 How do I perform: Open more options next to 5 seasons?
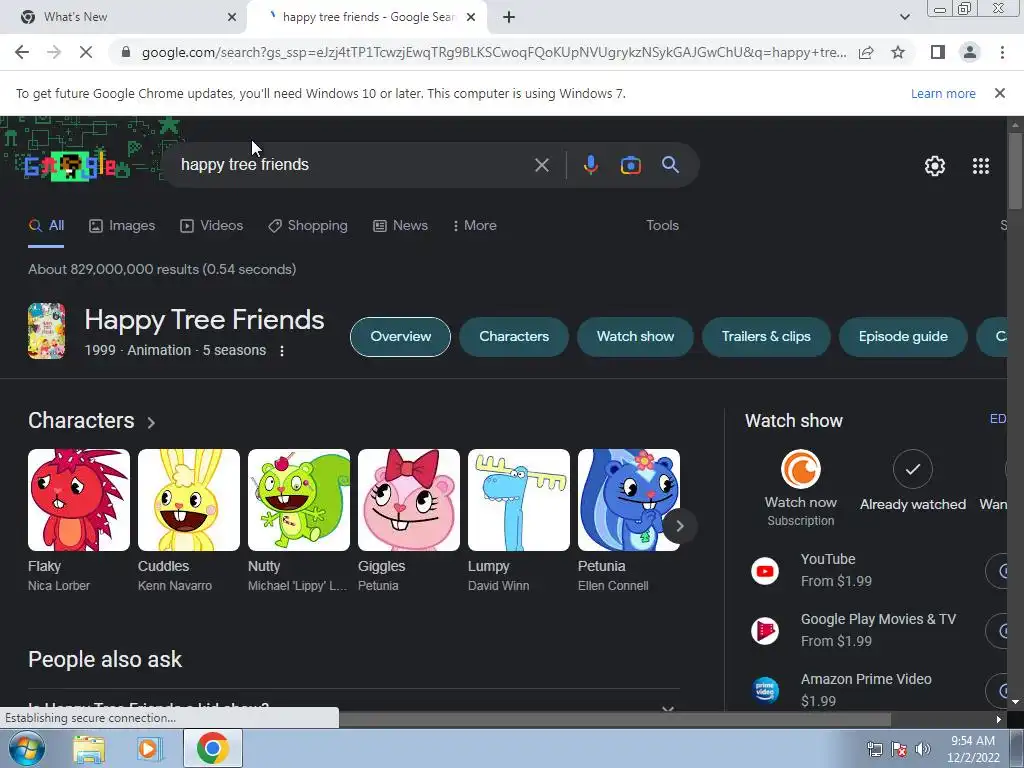[x=281, y=351]
